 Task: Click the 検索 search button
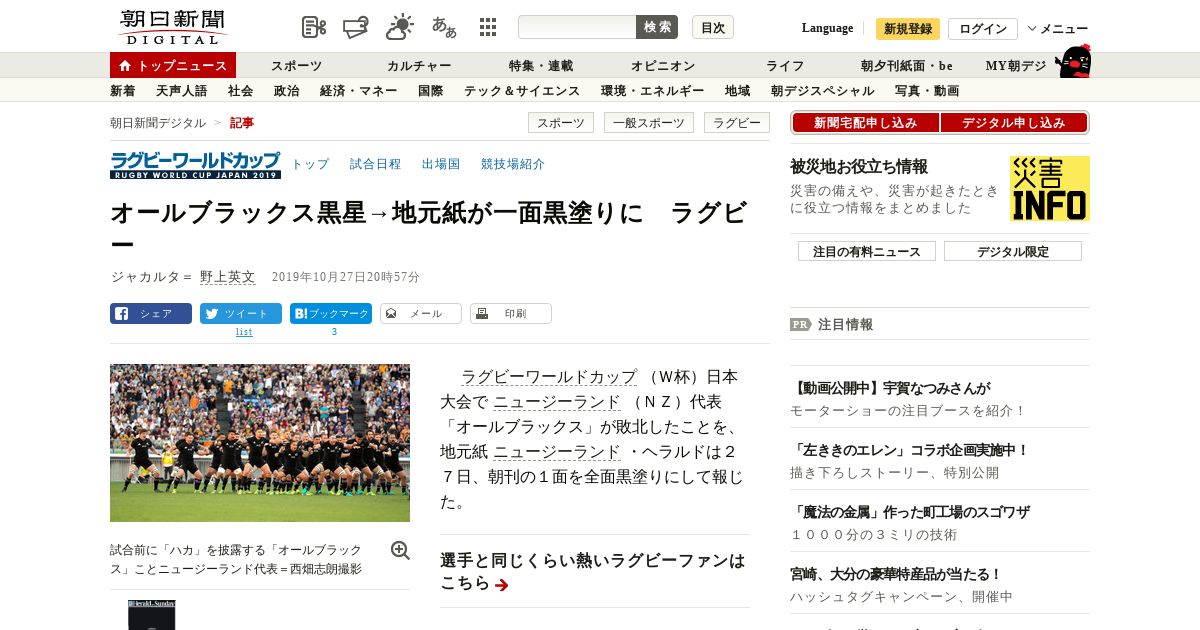pyautogui.click(x=657, y=27)
